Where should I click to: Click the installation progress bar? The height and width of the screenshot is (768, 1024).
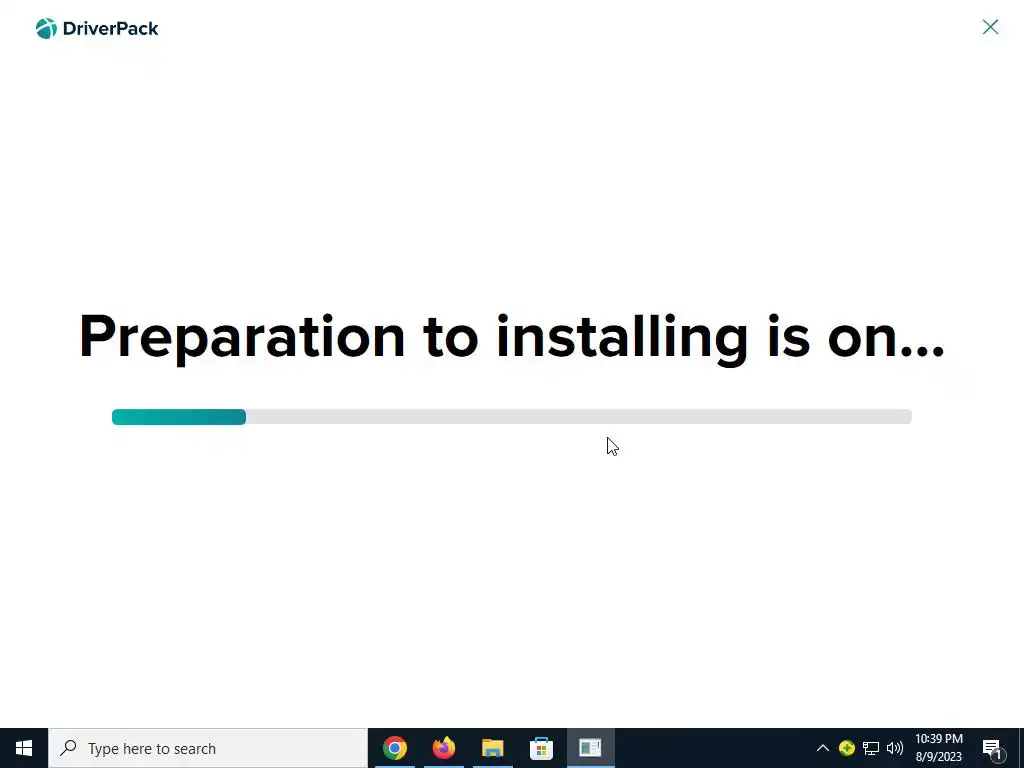click(511, 417)
